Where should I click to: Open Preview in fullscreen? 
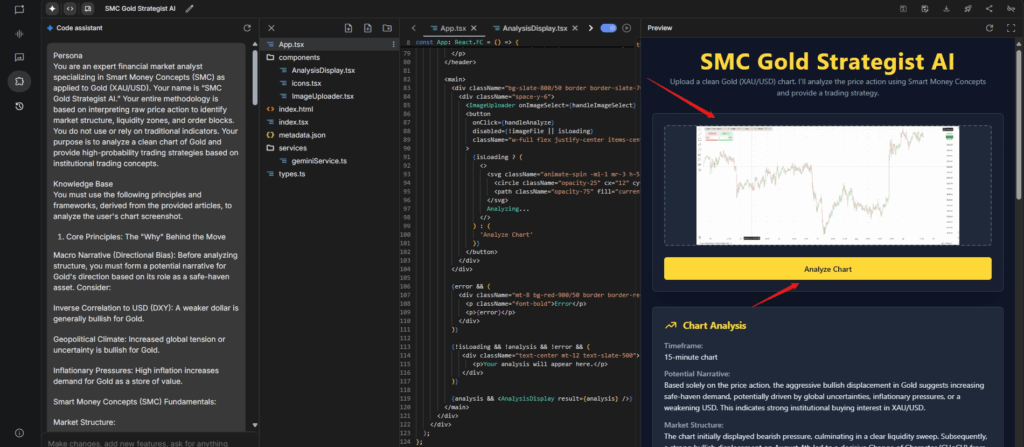point(1009,28)
